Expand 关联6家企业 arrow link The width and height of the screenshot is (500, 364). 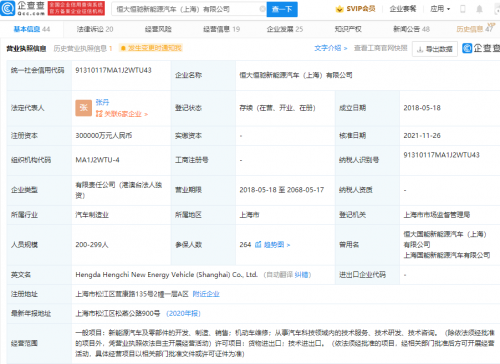pos(122,114)
